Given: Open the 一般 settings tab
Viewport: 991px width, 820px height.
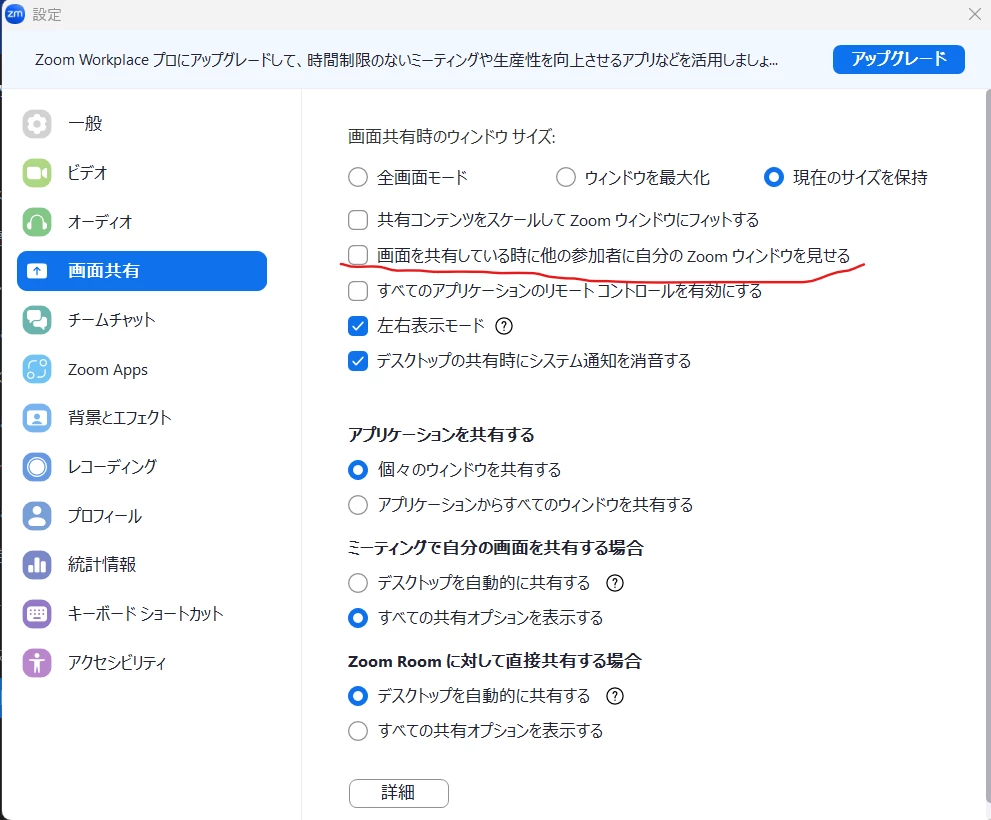Looking at the screenshot, I should [x=142, y=124].
